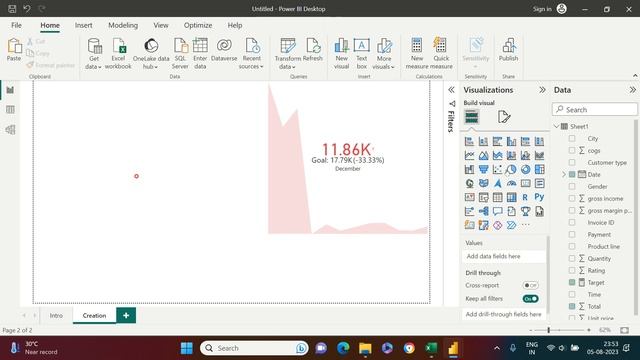640x360 pixels.
Task: Import an Excel workbook
Action: click(x=118, y=53)
